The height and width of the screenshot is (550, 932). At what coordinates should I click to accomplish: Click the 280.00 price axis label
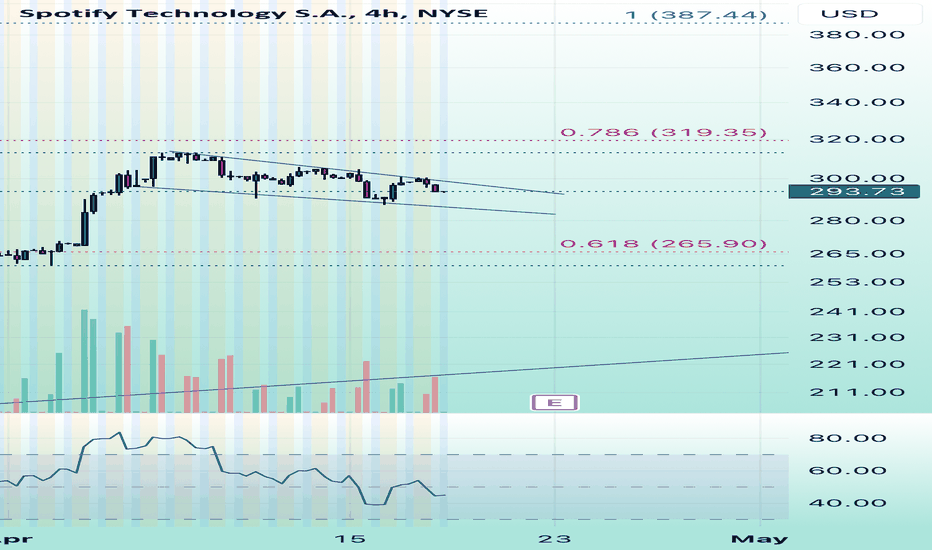coord(857,221)
